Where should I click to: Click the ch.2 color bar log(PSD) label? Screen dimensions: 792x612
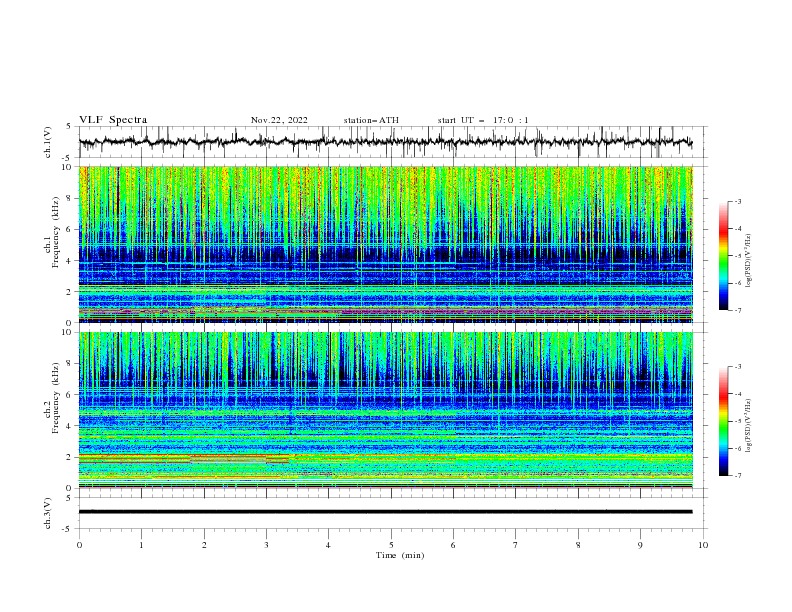click(749, 426)
